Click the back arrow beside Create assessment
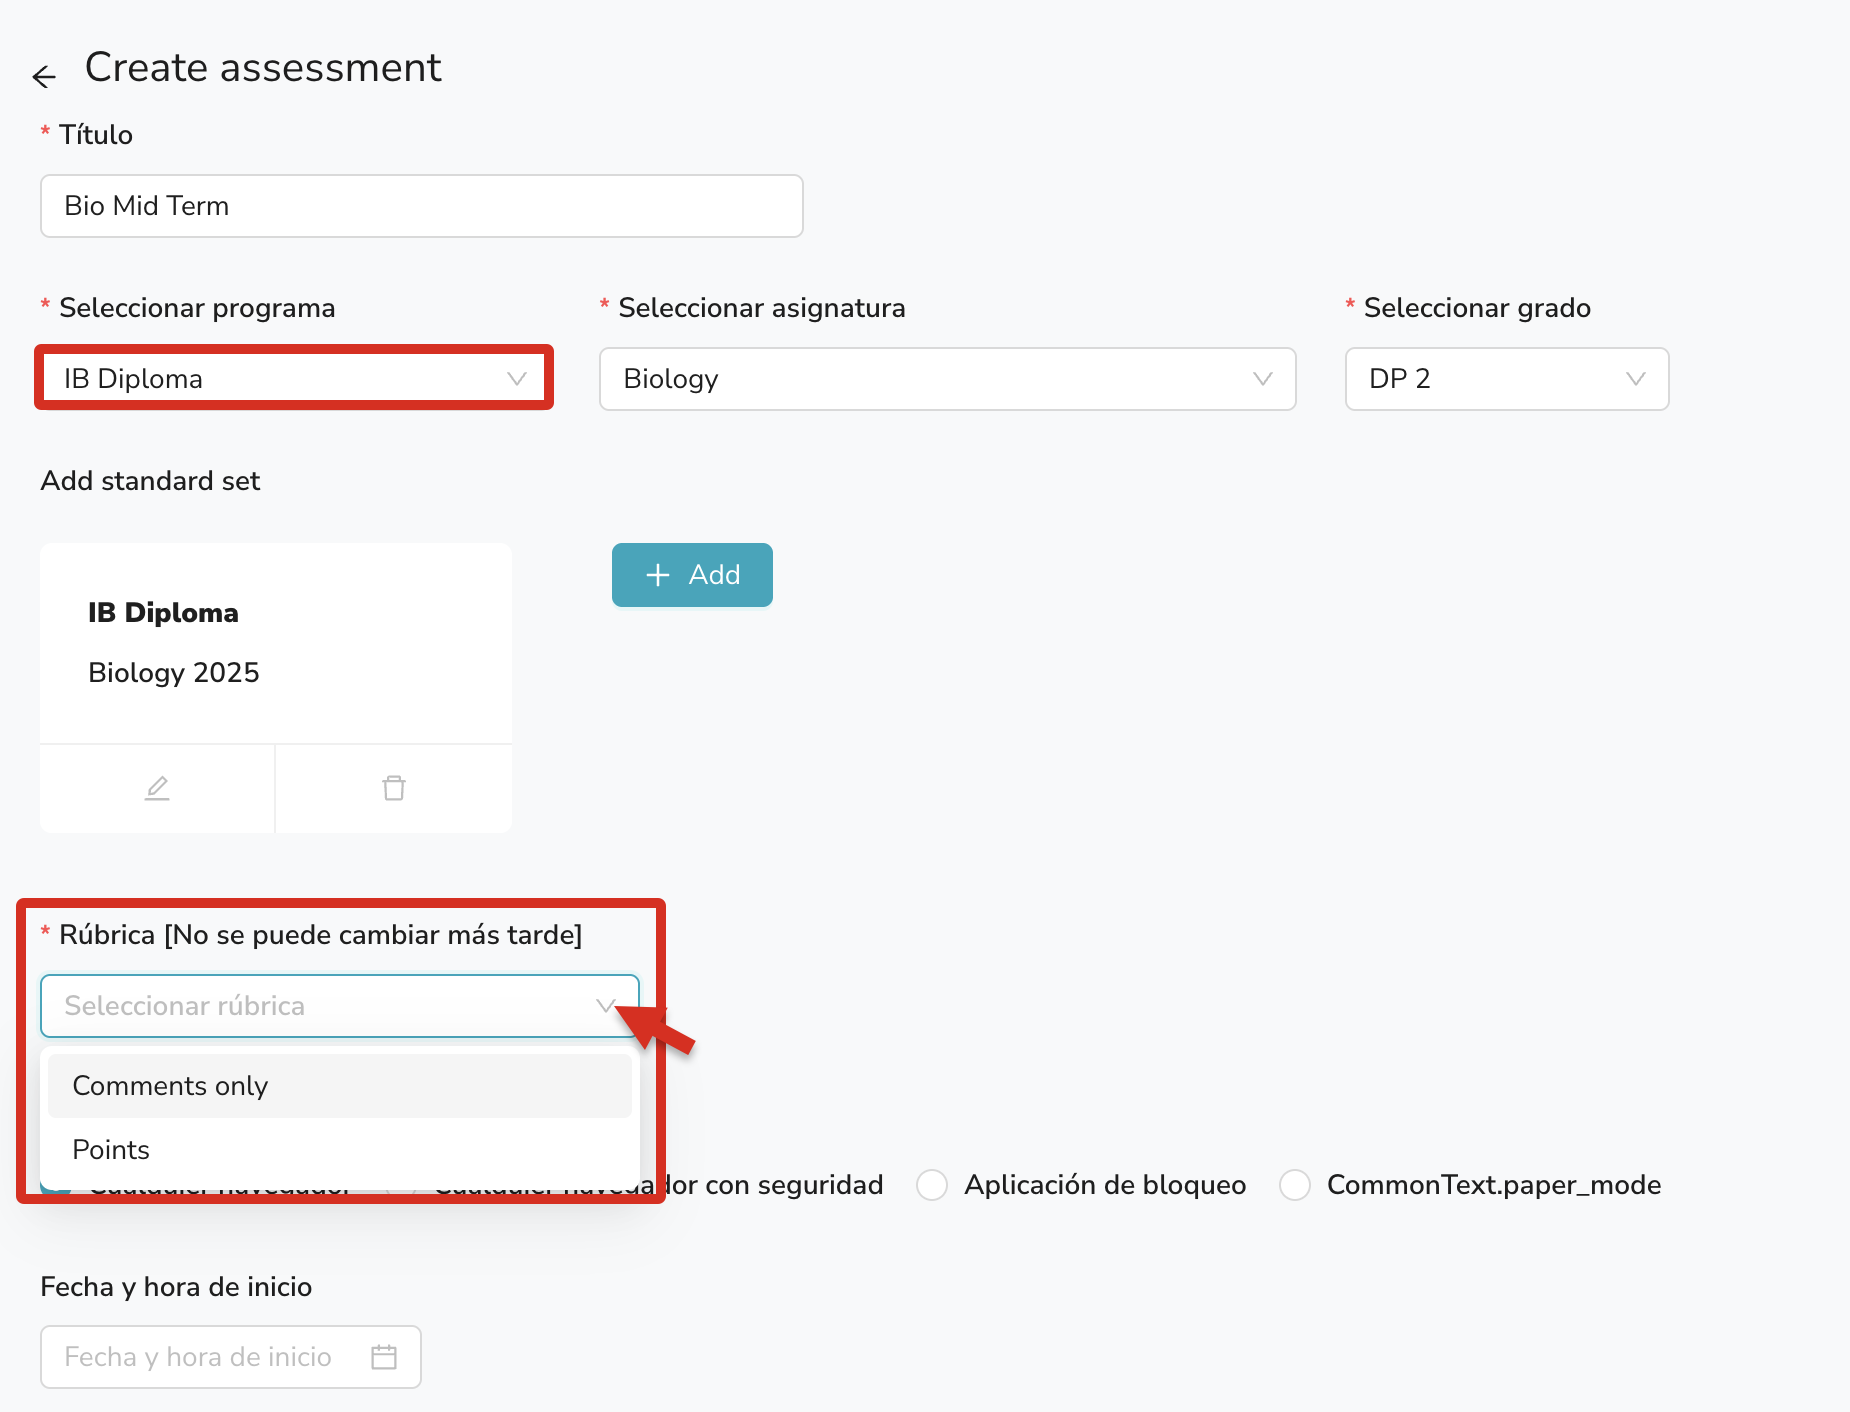The height and width of the screenshot is (1412, 1850). [44, 76]
